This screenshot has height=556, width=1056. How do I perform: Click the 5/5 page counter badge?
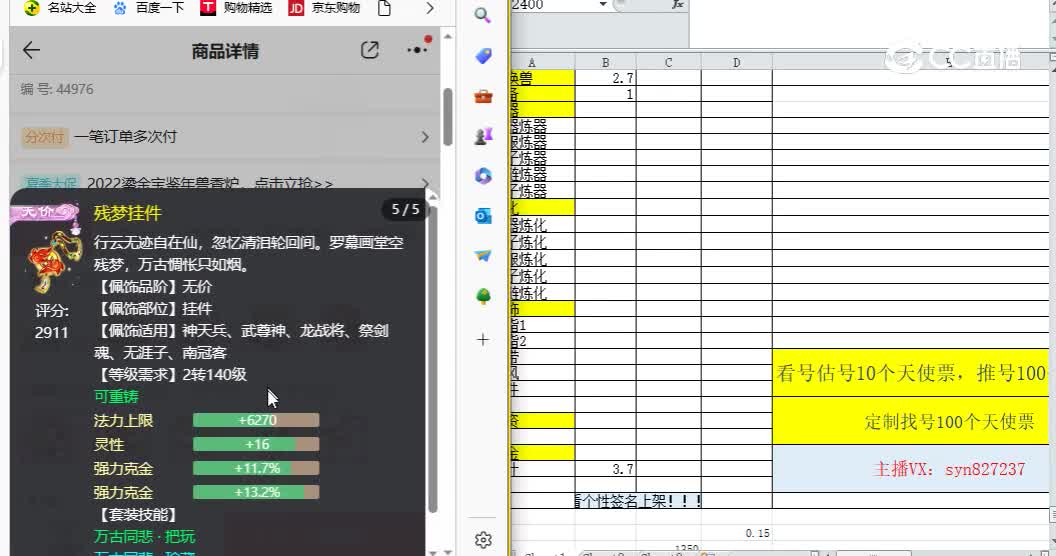405,210
